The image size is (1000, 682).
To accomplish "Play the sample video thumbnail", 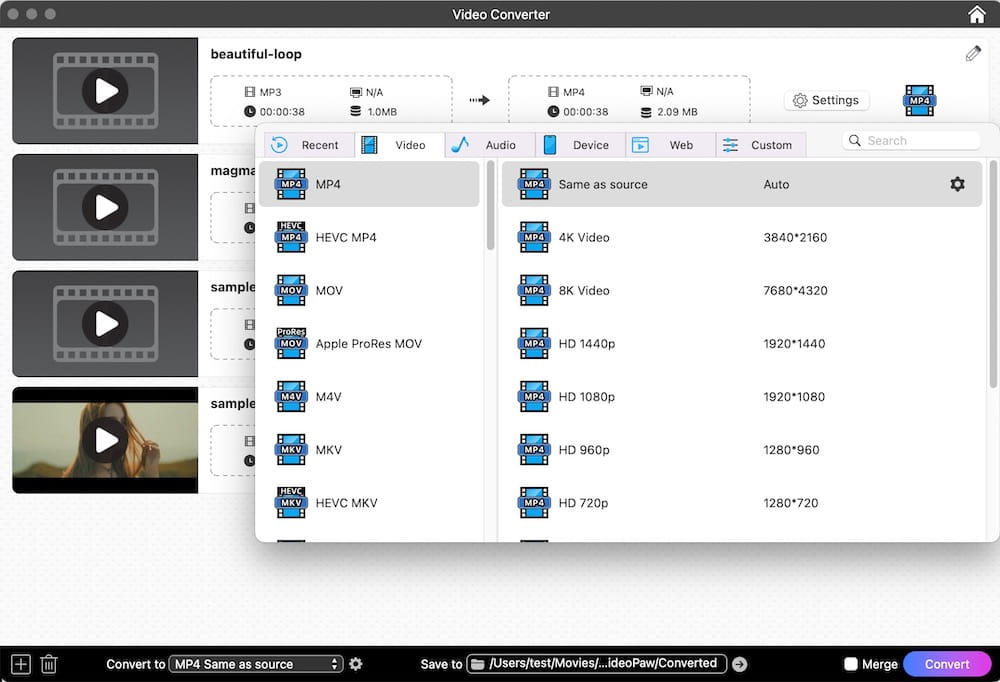I will pos(104,440).
